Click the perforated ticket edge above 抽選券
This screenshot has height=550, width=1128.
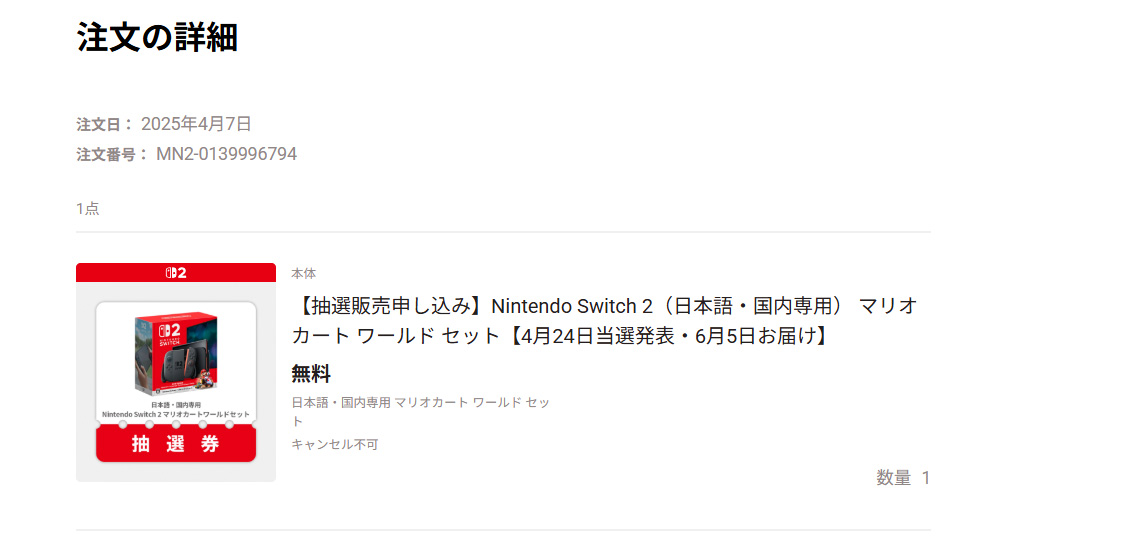pos(176,425)
